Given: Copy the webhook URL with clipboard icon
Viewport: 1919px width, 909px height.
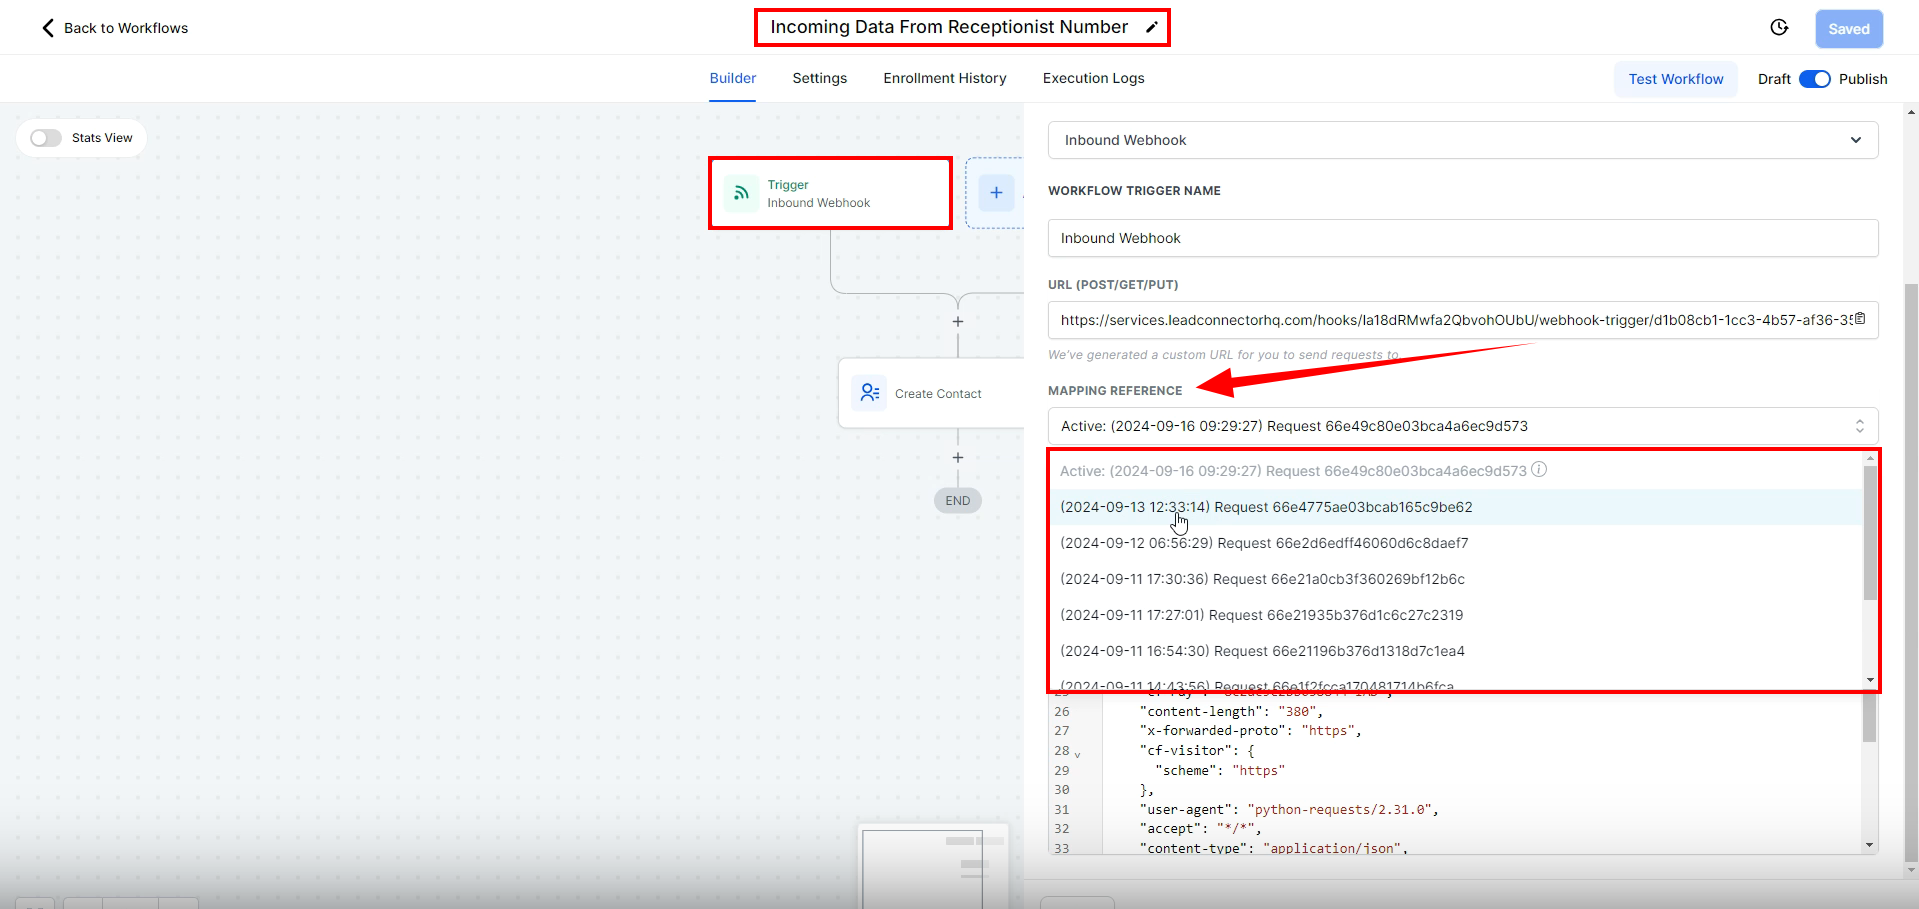Looking at the screenshot, I should click(x=1860, y=319).
